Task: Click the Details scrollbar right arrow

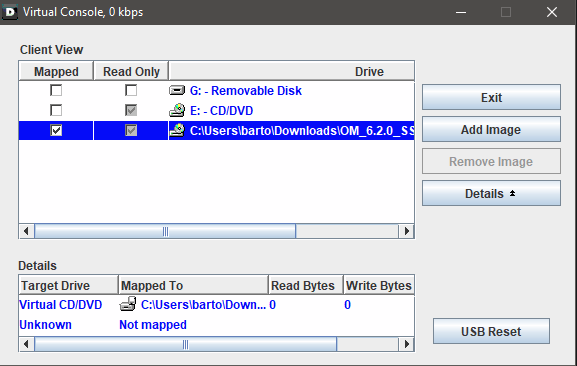Action: (x=406, y=344)
